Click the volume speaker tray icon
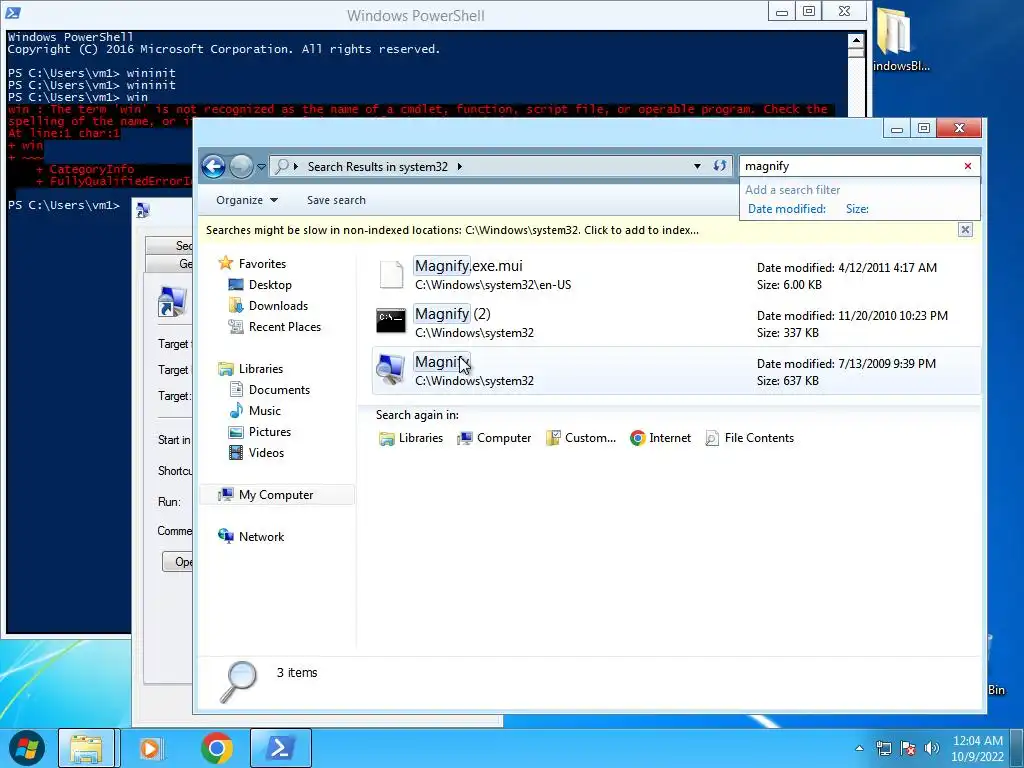Image resolution: width=1024 pixels, height=768 pixels. tap(932, 748)
